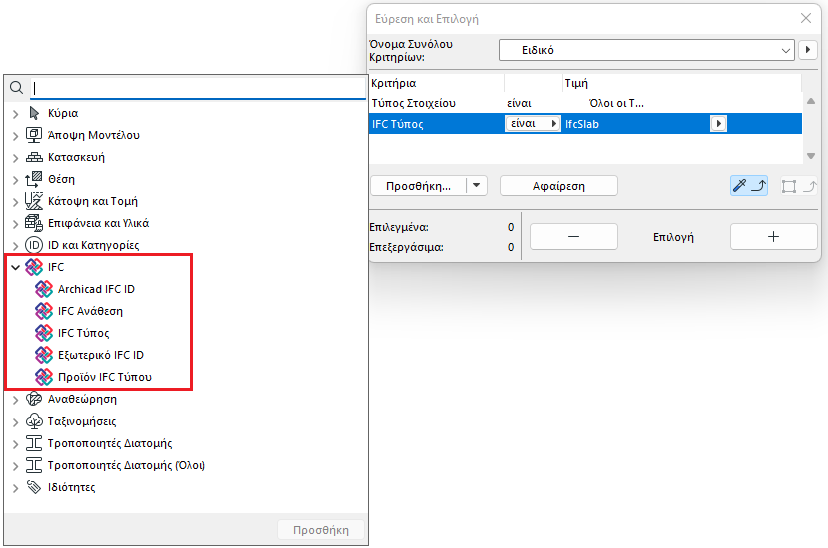828x548 pixels.
Task: Click the arrow icon beside the eyedropper
Action: click(x=758, y=185)
